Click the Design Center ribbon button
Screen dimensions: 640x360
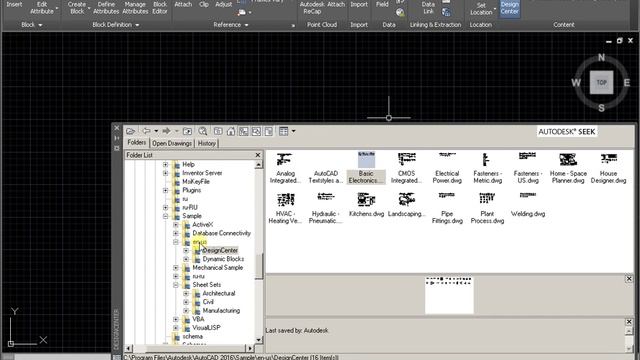click(x=510, y=8)
